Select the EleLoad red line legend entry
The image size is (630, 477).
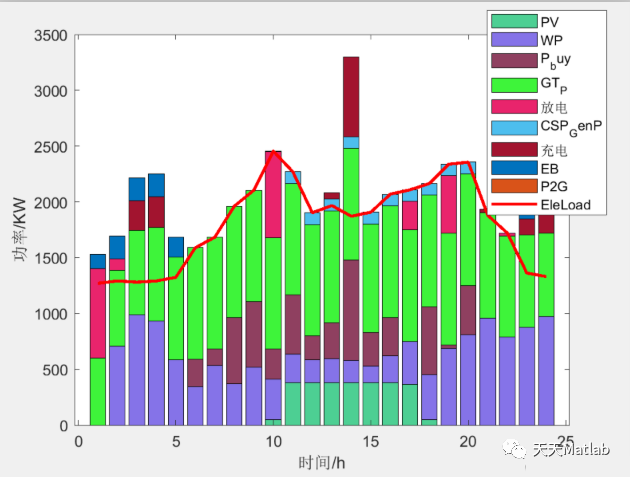click(x=514, y=204)
